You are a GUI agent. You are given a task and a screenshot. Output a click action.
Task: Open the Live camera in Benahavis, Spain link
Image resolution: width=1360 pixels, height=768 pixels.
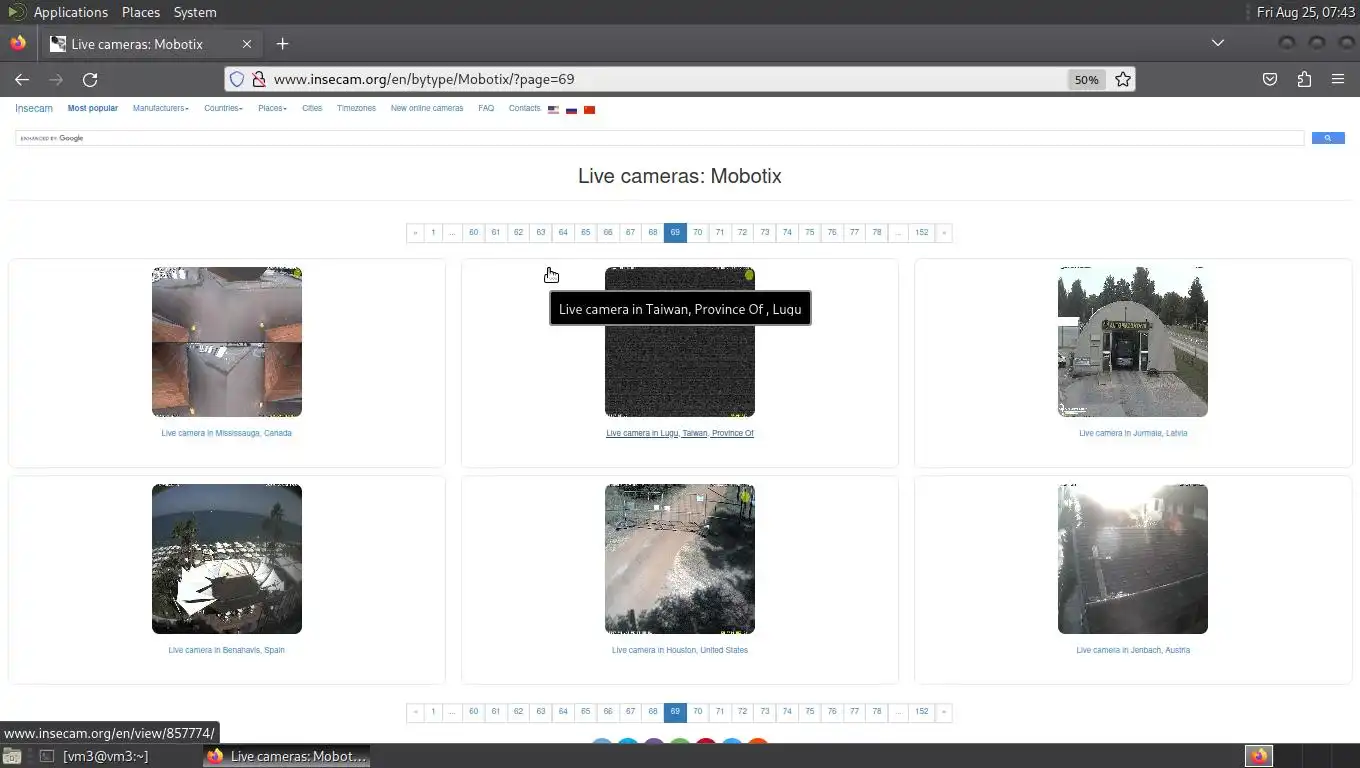227,650
